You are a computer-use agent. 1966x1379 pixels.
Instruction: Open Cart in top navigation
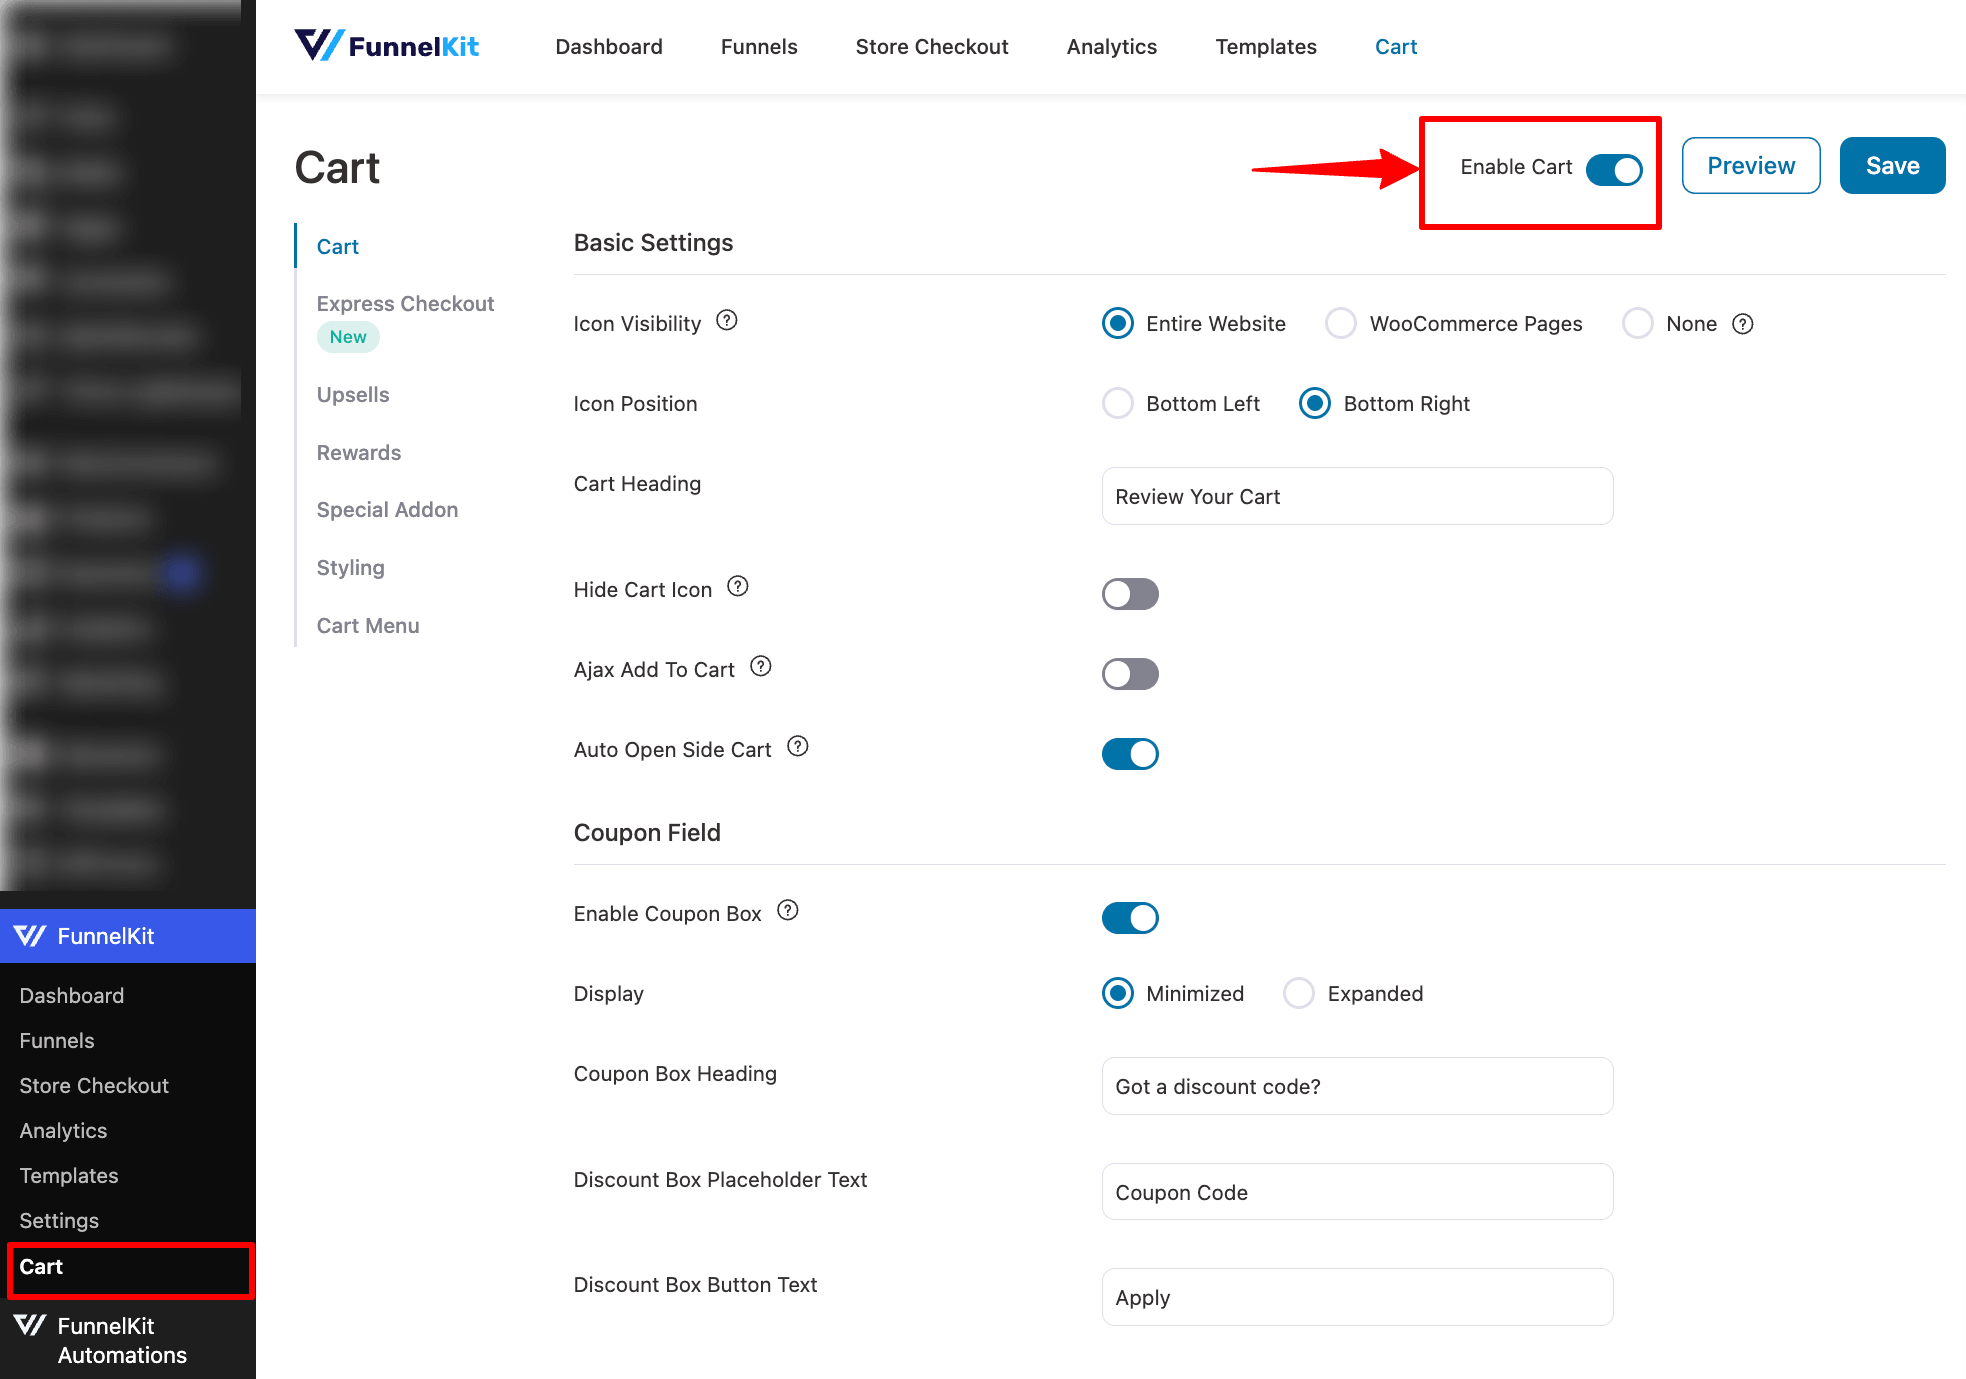click(1396, 47)
